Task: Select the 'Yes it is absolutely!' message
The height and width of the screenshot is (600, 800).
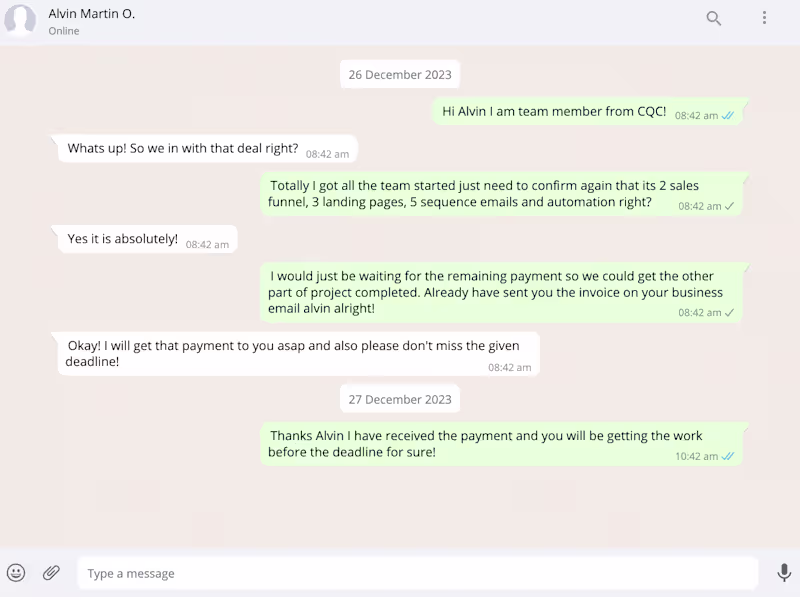Action: 123,239
